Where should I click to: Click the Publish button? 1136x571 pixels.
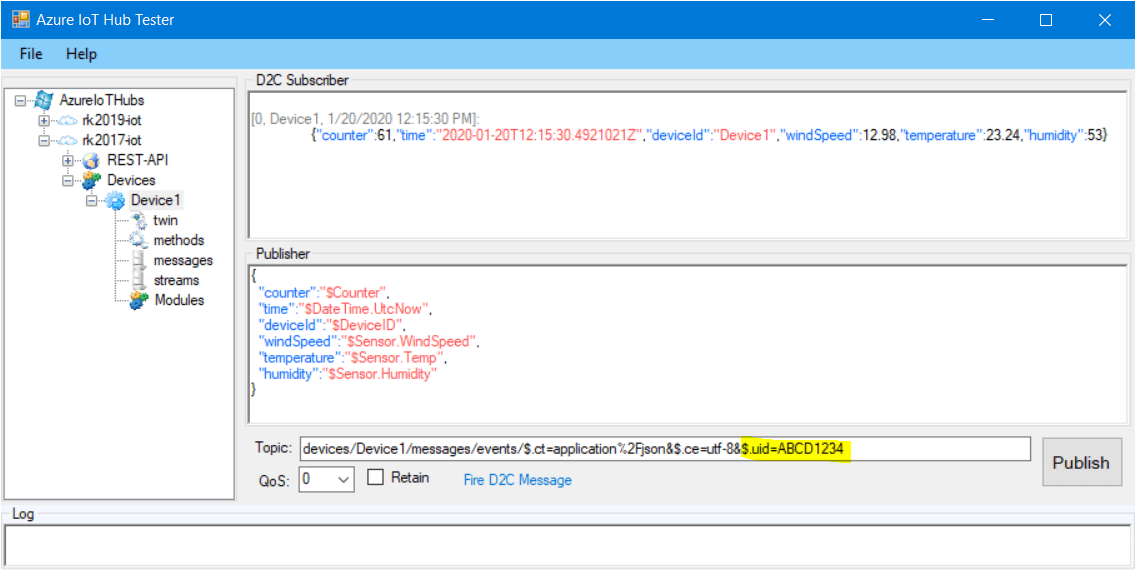[1082, 462]
